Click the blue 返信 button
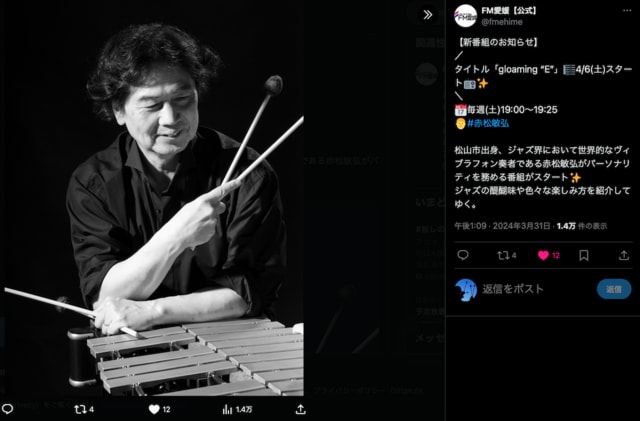Viewport: 640px width, 421px height. (x=614, y=289)
